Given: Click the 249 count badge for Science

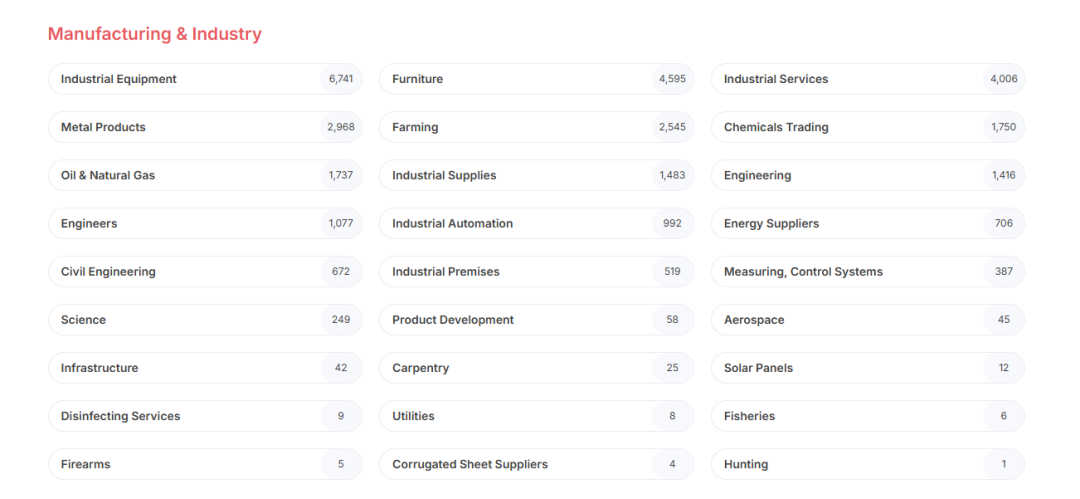Looking at the screenshot, I should click(x=341, y=320).
